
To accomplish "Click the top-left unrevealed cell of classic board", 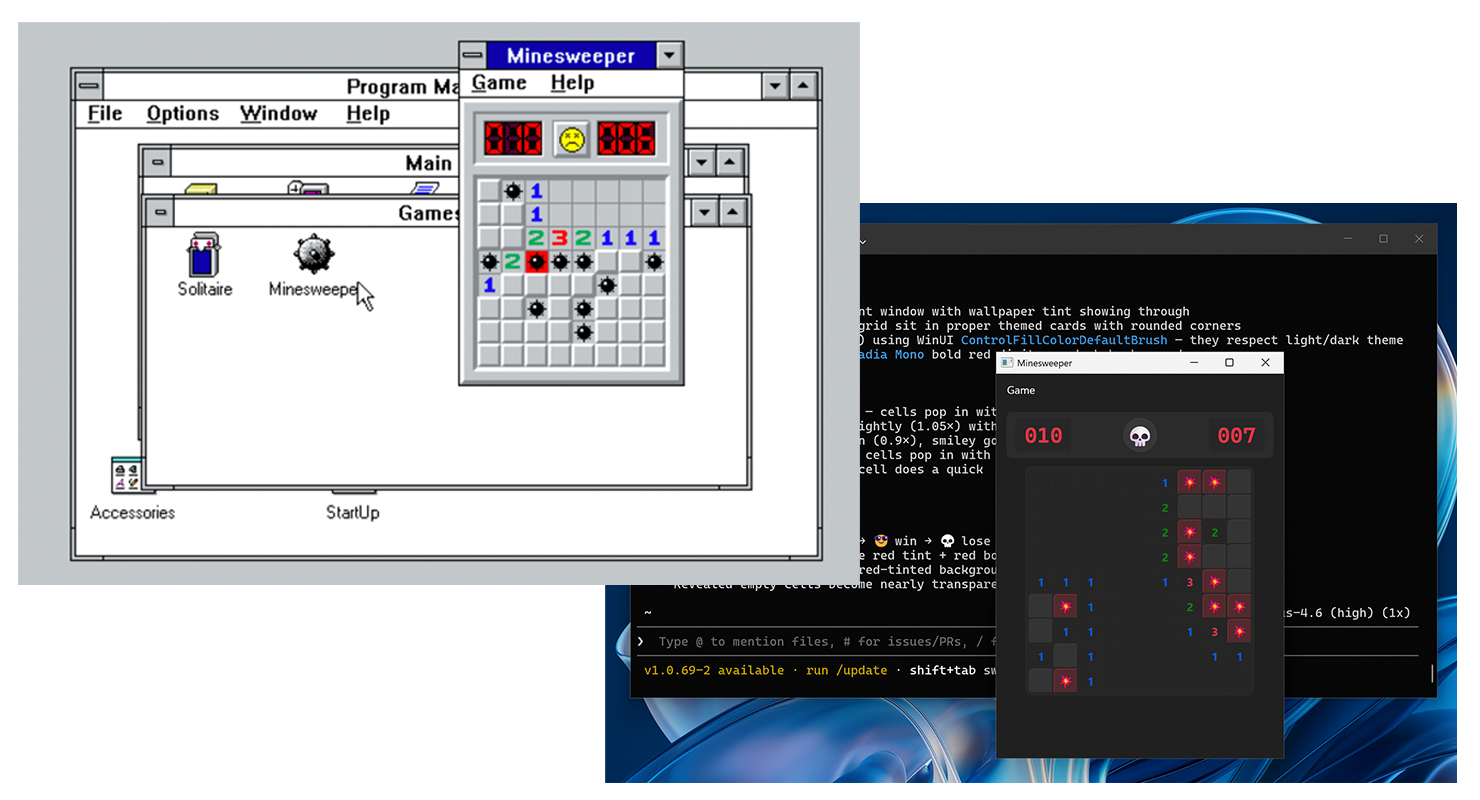I will click(x=489, y=190).
